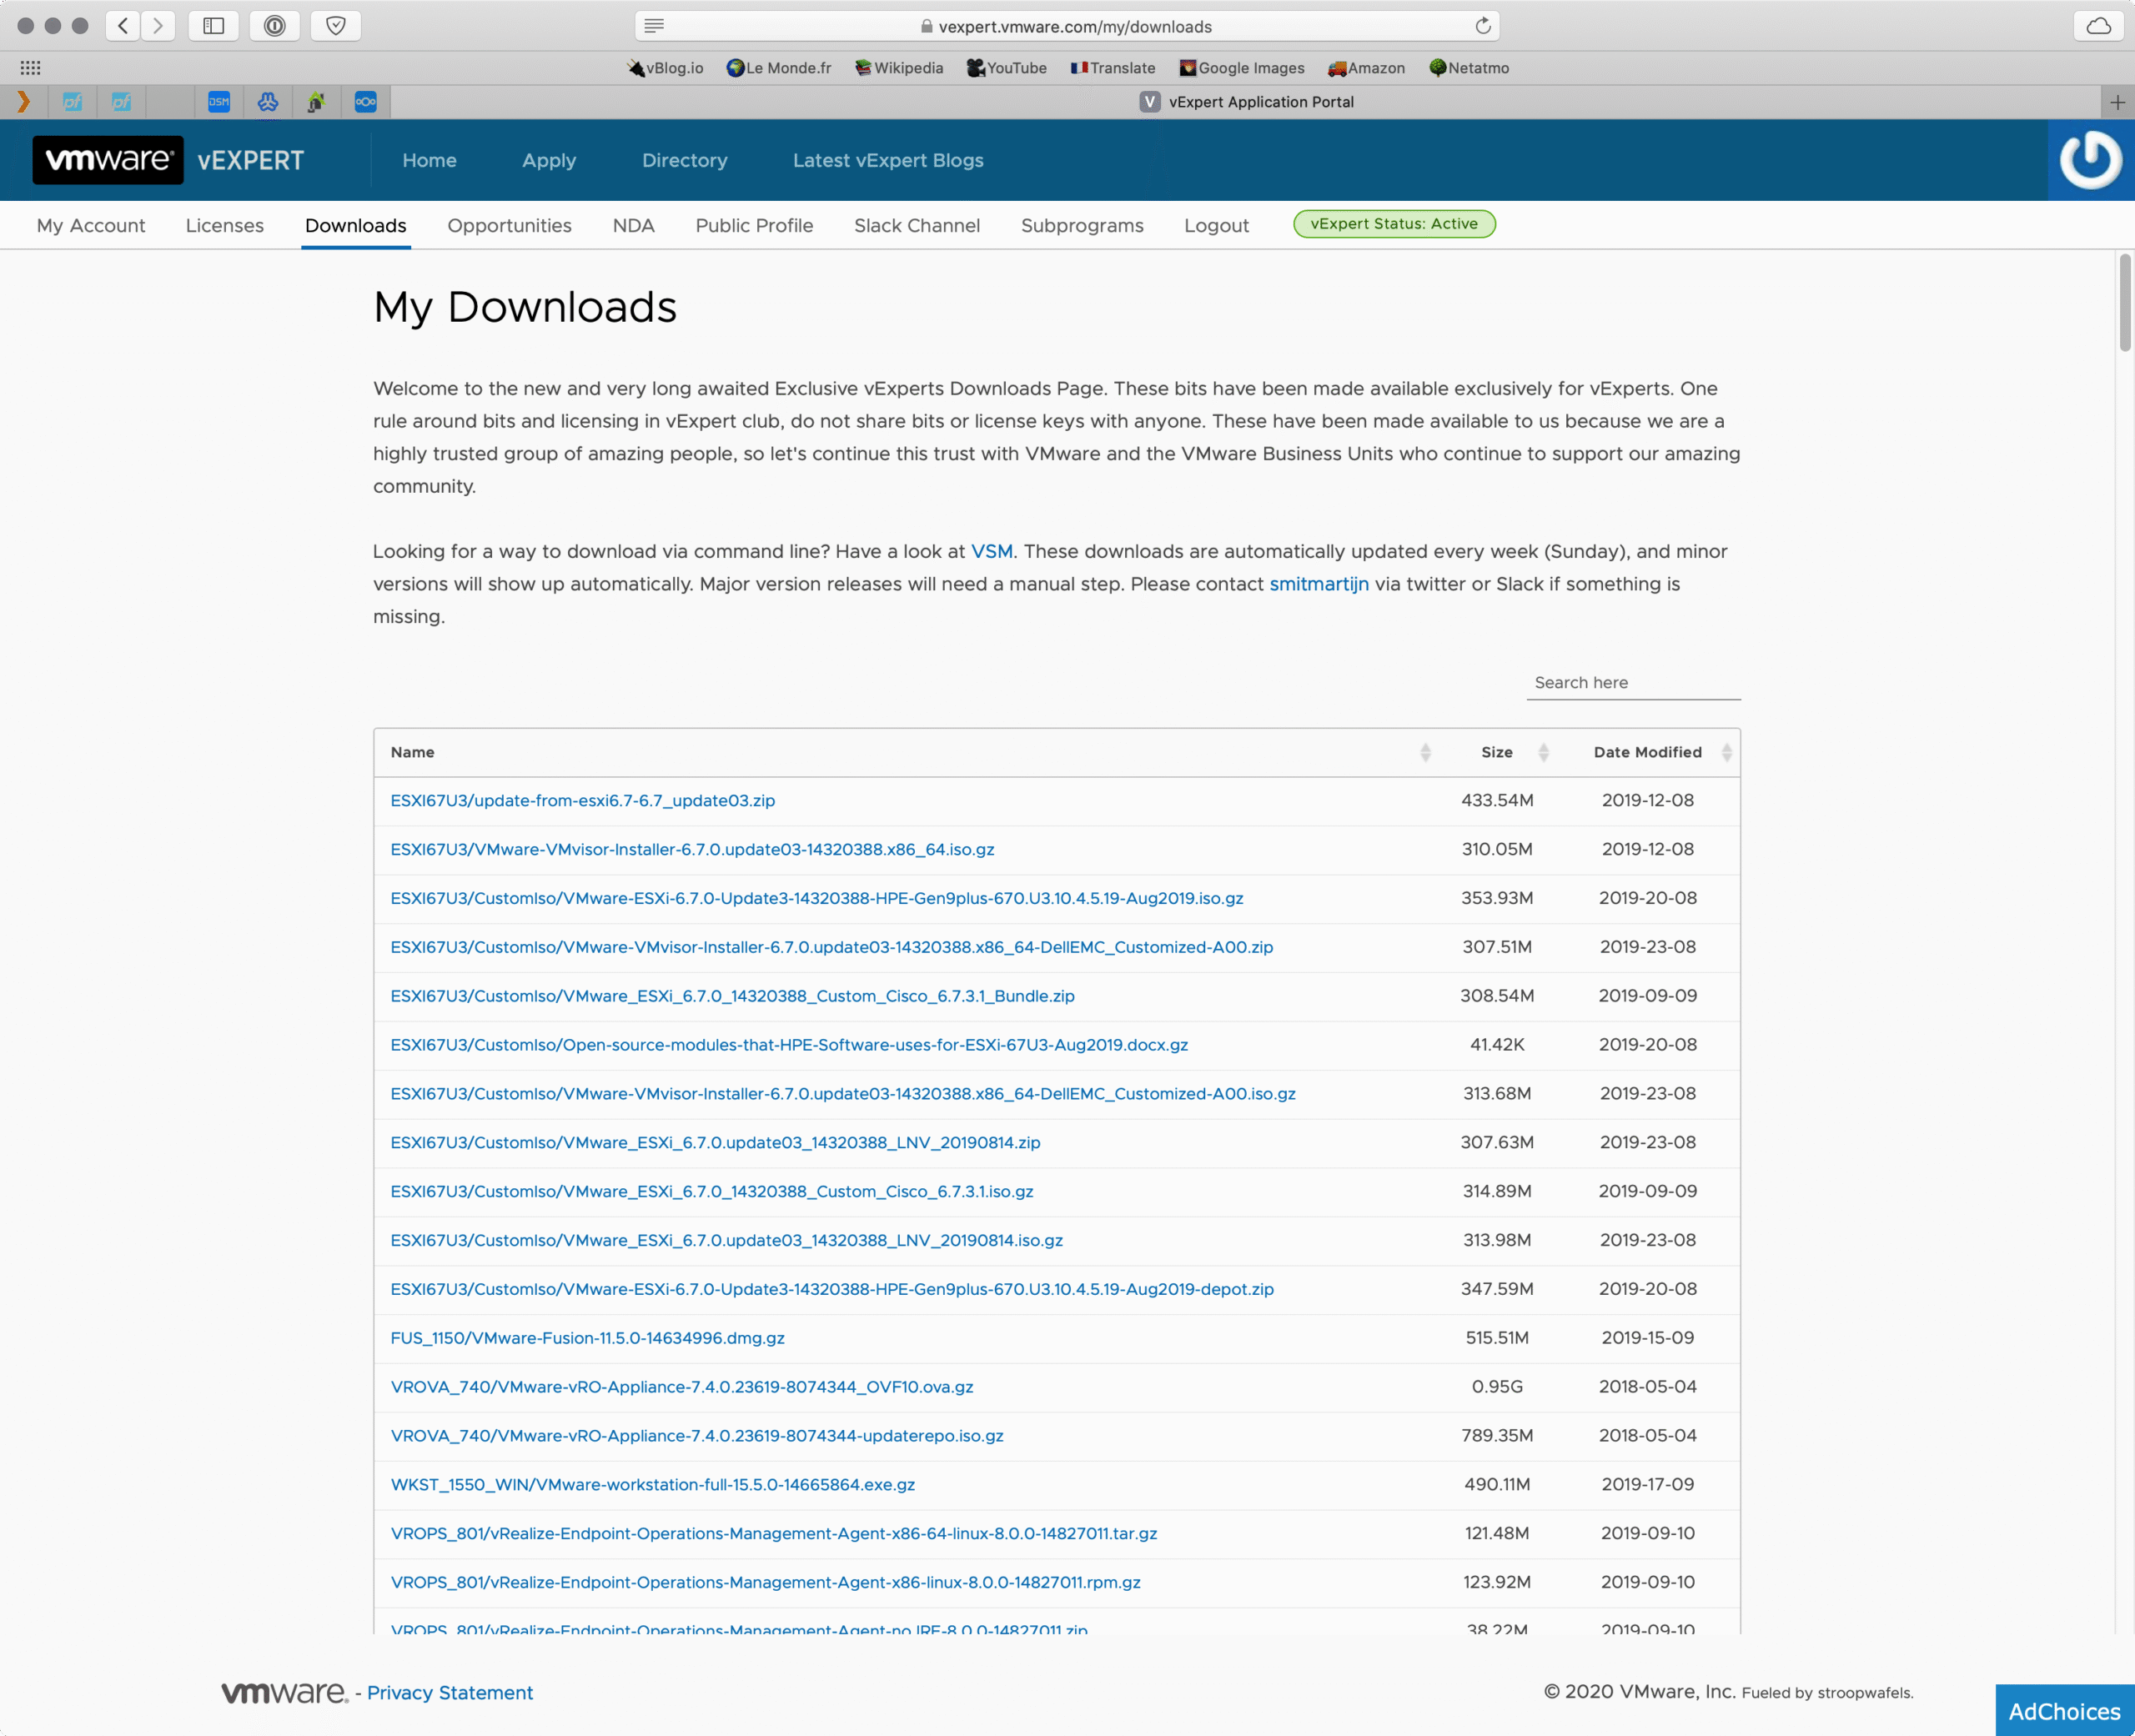Download VMware-Fusion-11.5.0 dmg.gz file

tap(587, 1337)
